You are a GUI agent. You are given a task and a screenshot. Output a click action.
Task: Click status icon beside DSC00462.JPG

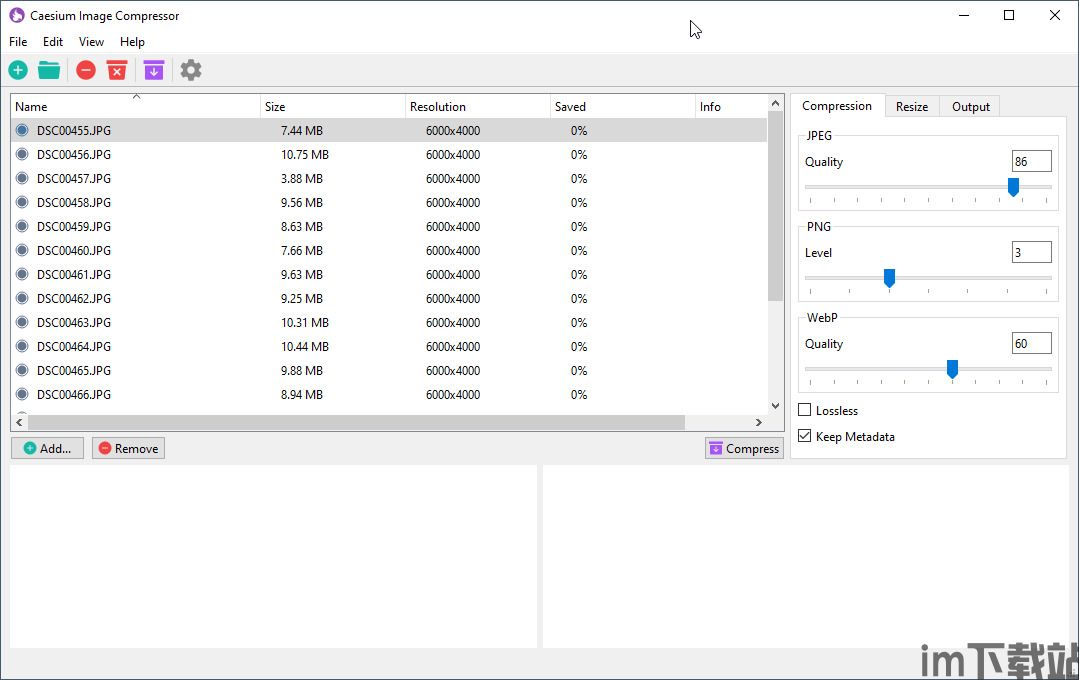tap(22, 298)
